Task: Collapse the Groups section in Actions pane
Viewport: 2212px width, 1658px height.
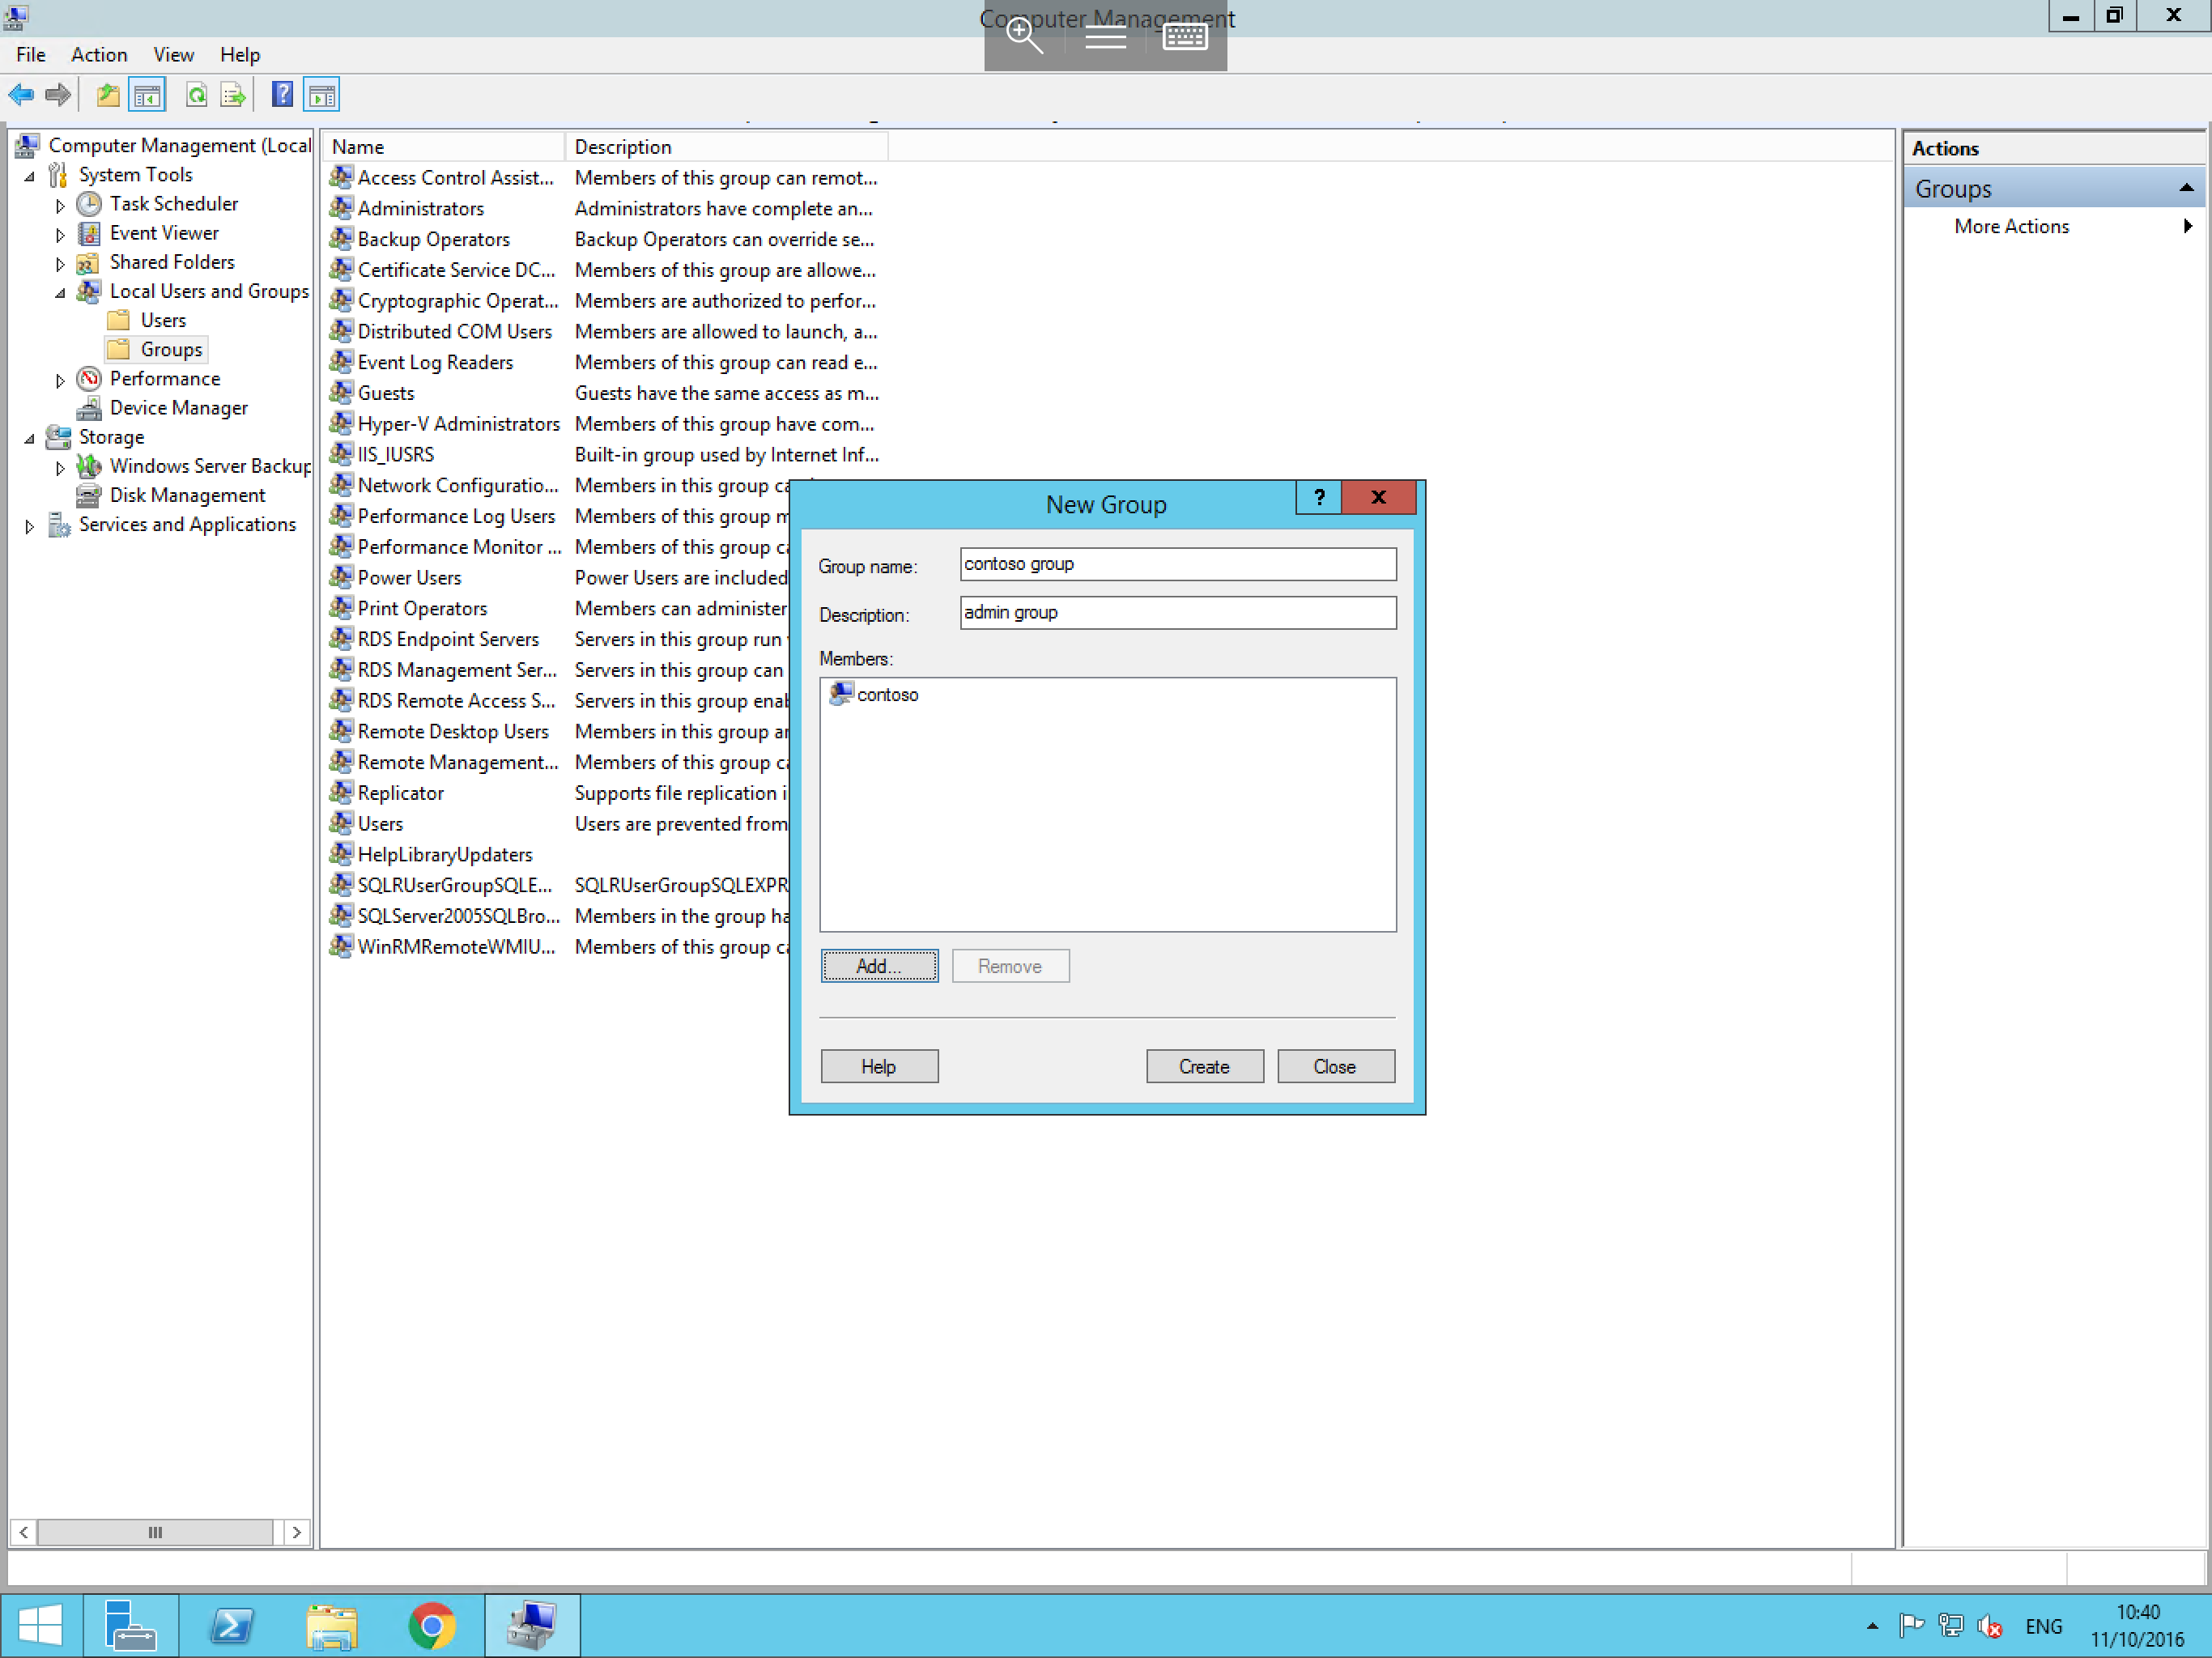Action: pyautogui.click(x=2186, y=188)
